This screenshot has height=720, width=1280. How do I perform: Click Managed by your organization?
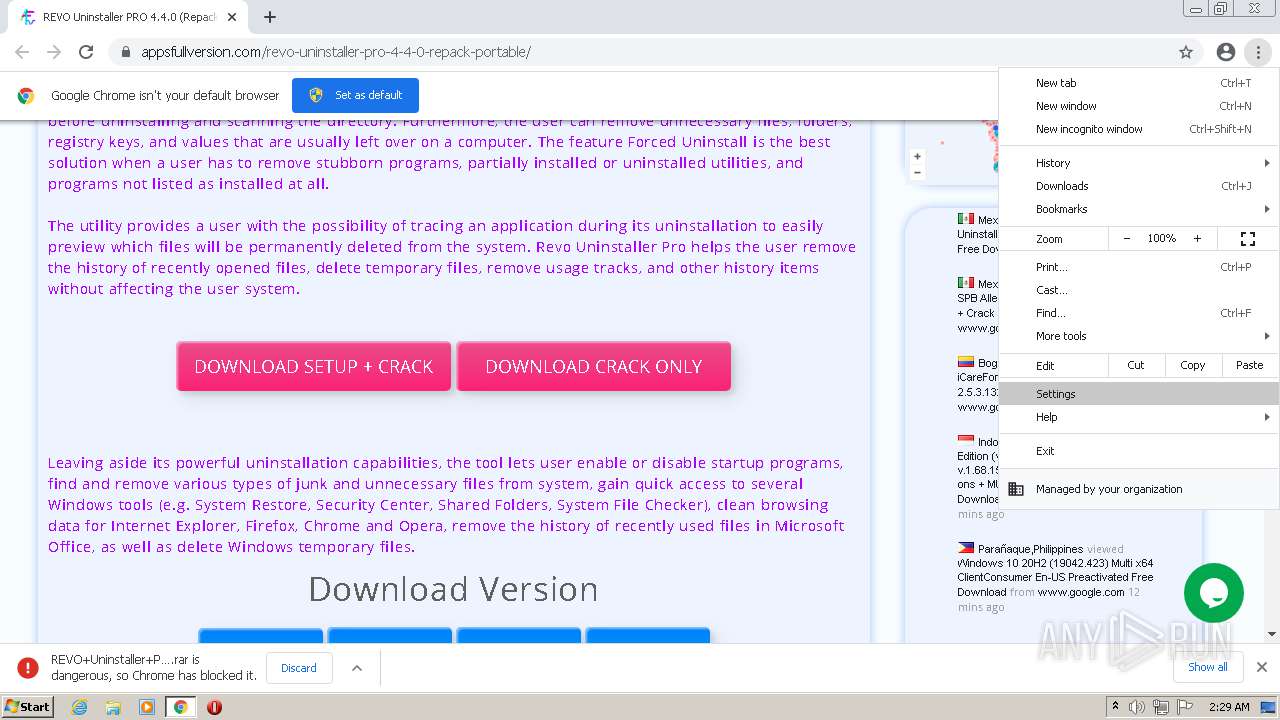(x=1139, y=489)
